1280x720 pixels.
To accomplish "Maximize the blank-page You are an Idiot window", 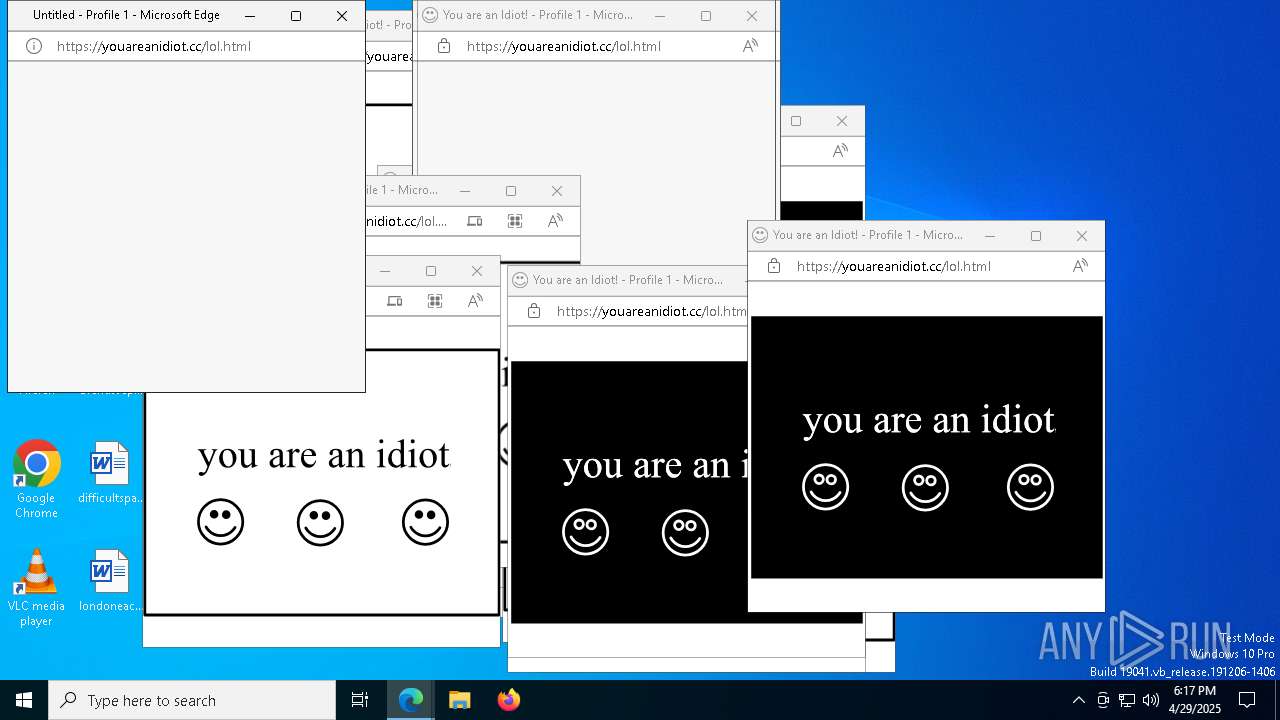I will click(706, 16).
